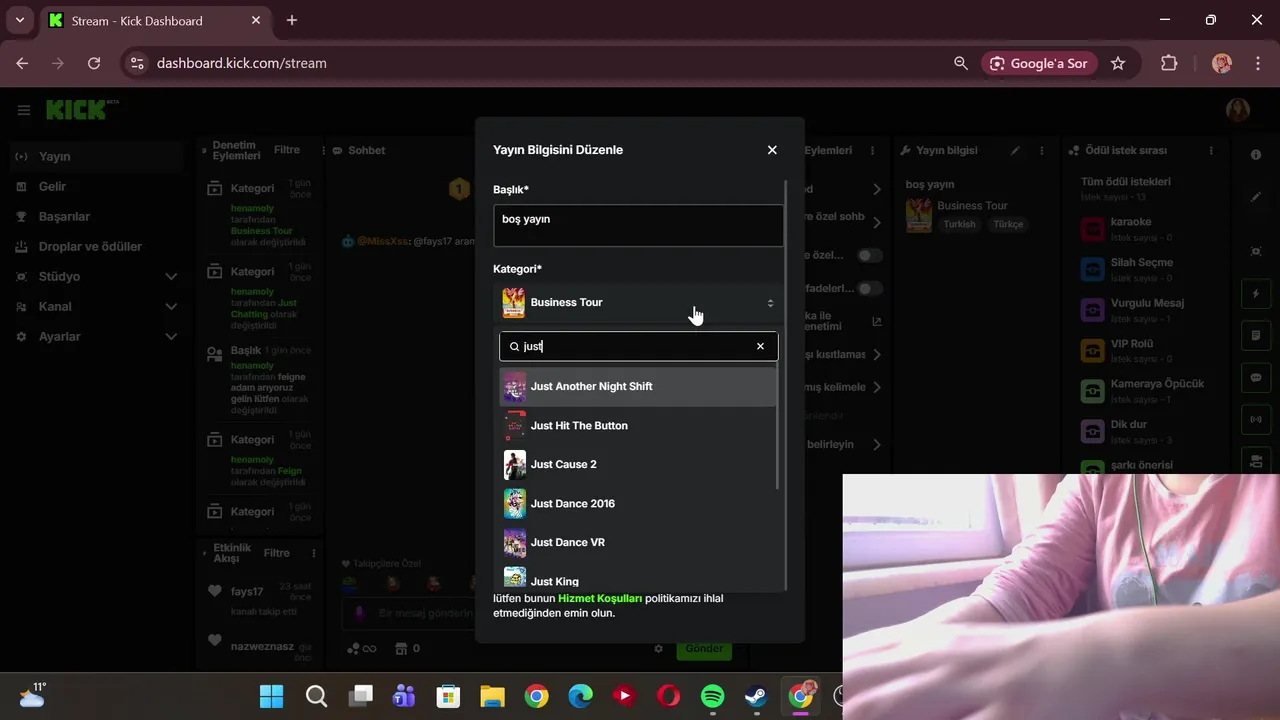Expand the Kanal sidebar section

click(x=96, y=307)
